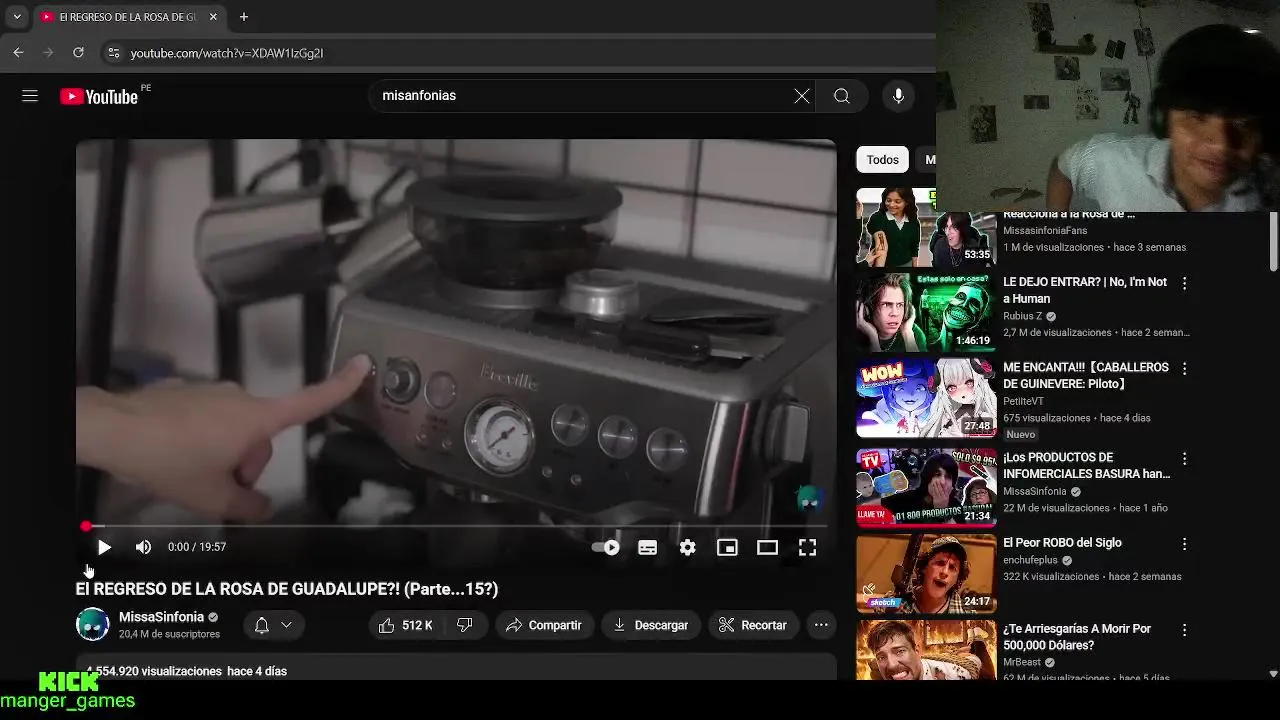1280x720 pixels.
Task: Play the video
Action: pos(104,547)
